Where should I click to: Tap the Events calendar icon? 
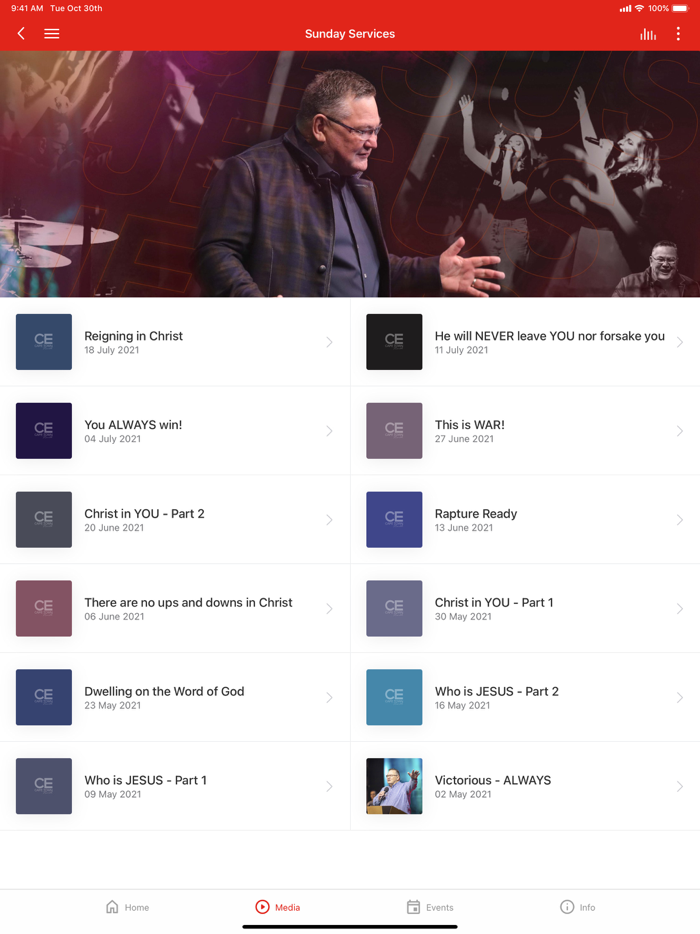point(413,907)
